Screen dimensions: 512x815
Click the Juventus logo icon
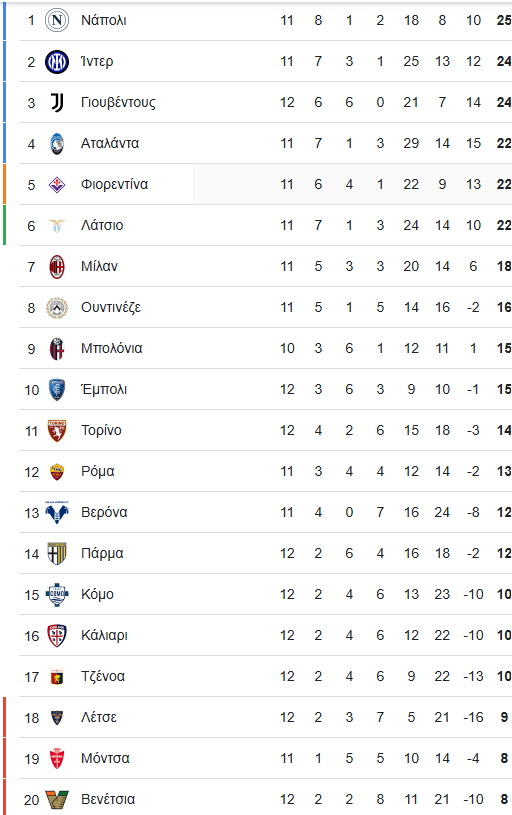57,102
